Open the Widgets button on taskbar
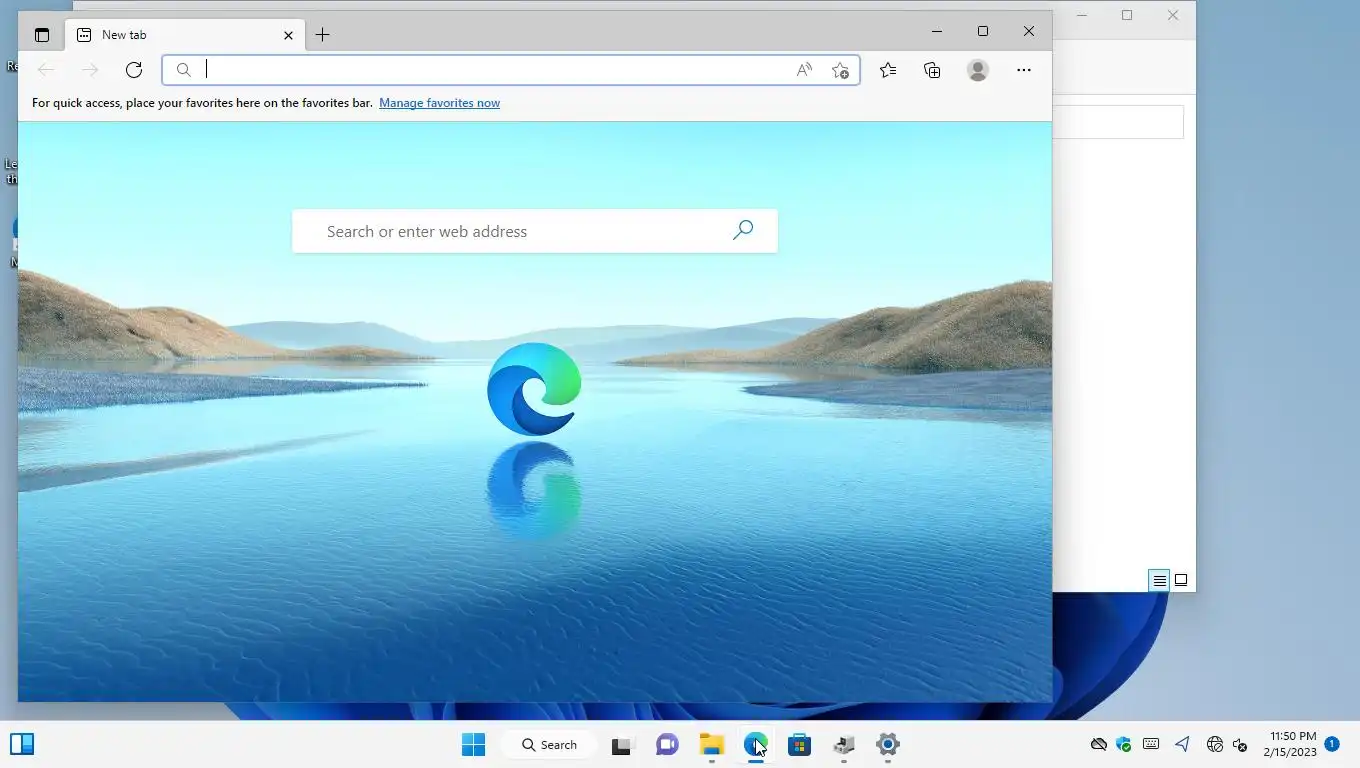 coord(22,744)
